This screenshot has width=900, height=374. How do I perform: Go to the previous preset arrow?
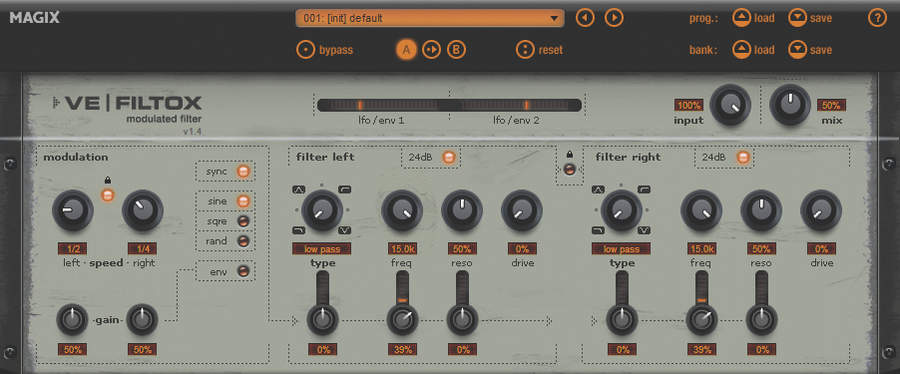click(585, 18)
